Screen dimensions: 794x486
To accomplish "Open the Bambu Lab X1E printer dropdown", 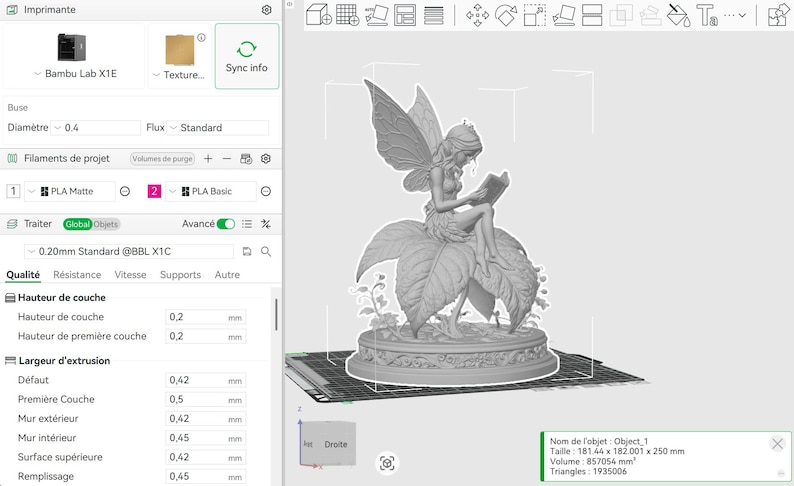I will pyautogui.click(x=75, y=73).
